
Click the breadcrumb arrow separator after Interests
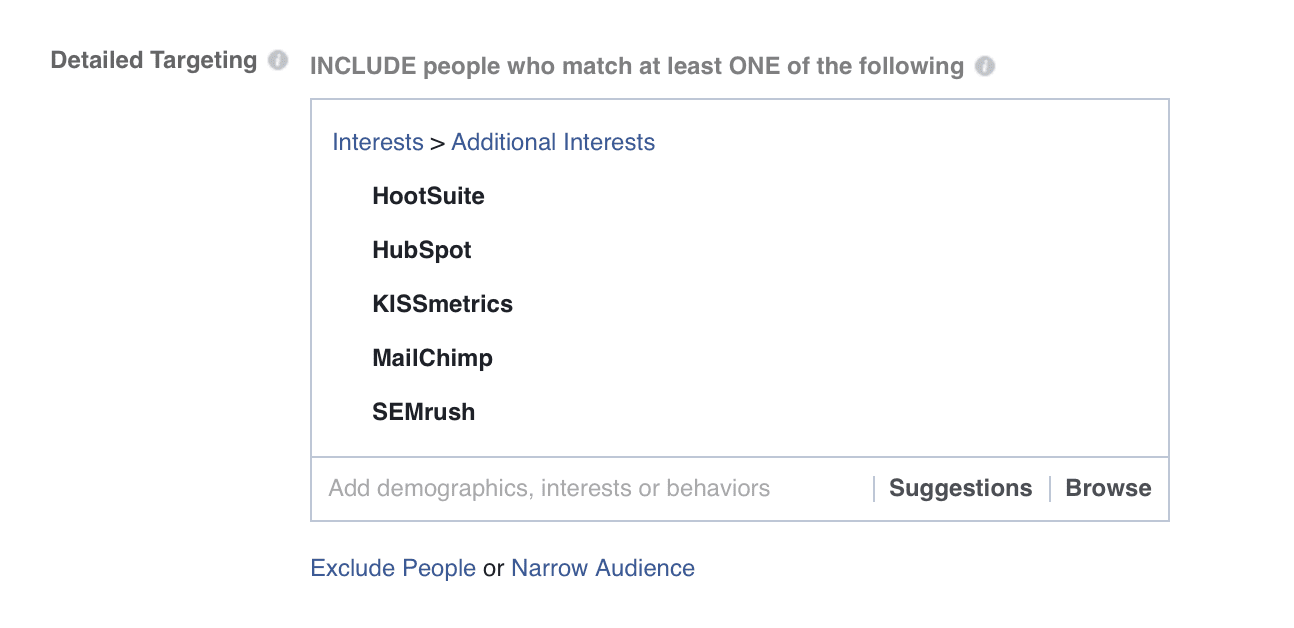pos(437,143)
